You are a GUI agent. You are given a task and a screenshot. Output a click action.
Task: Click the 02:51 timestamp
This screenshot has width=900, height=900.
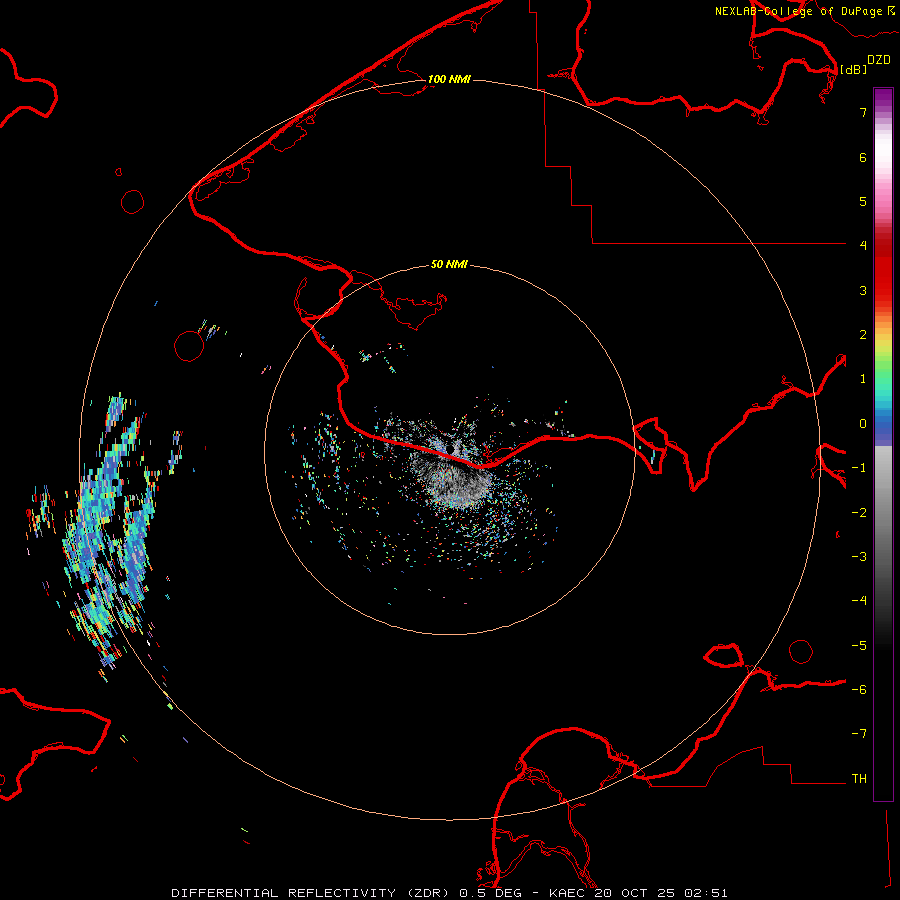707,893
